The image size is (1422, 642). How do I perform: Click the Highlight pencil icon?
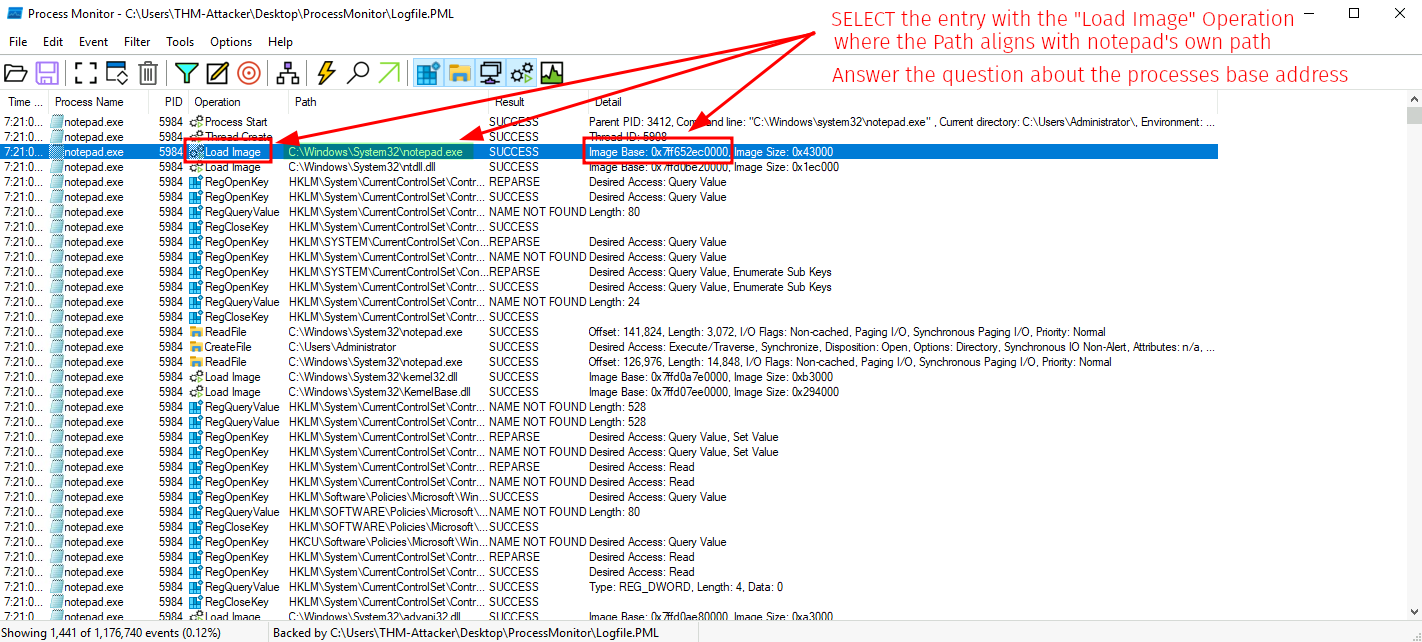point(217,73)
